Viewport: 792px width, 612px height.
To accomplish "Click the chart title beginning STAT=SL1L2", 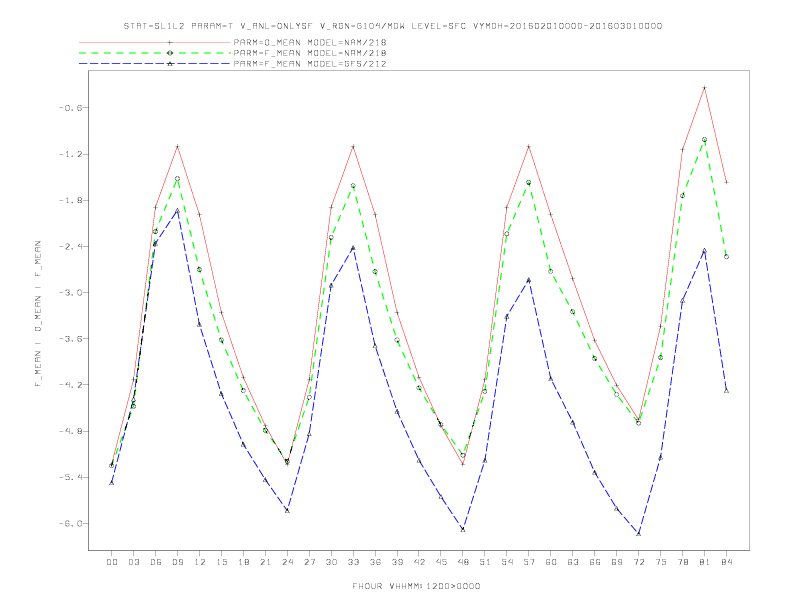I will tap(393, 26).
